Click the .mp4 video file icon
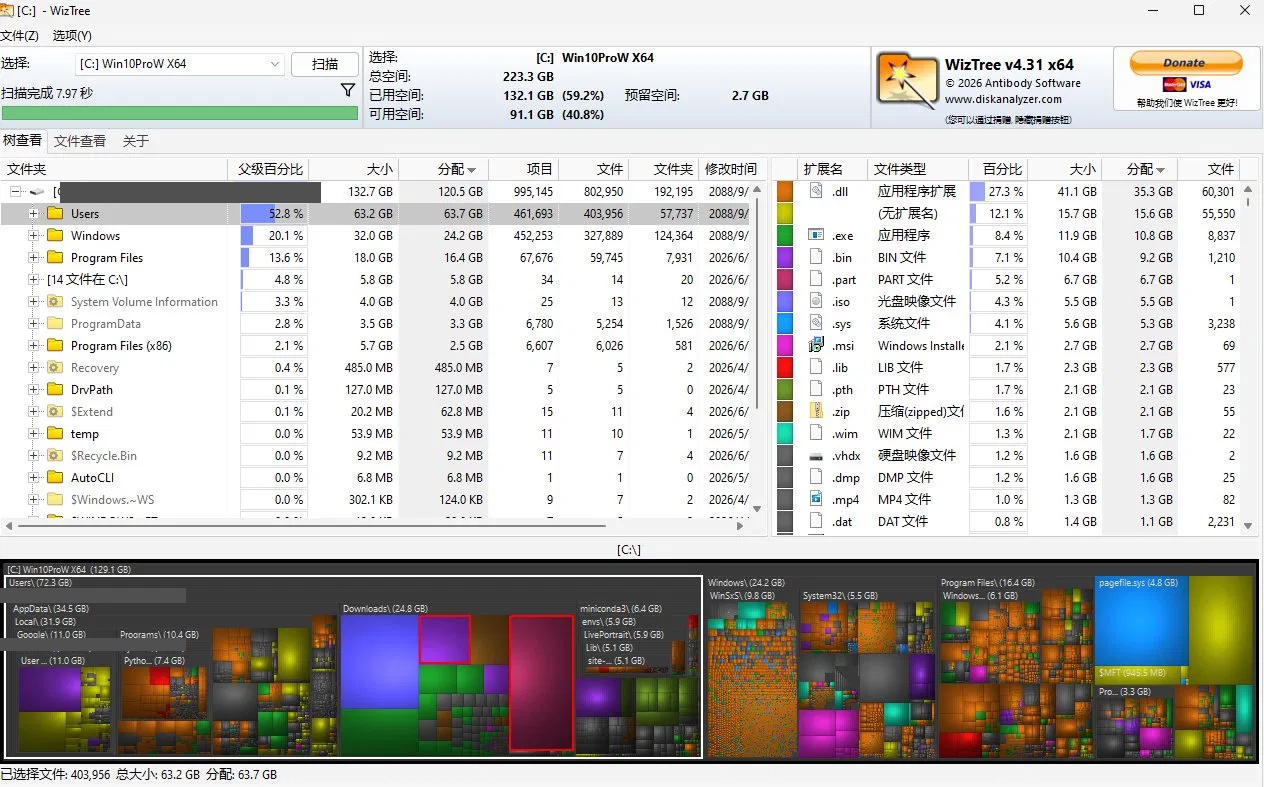This screenshot has width=1264, height=787. [x=815, y=499]
